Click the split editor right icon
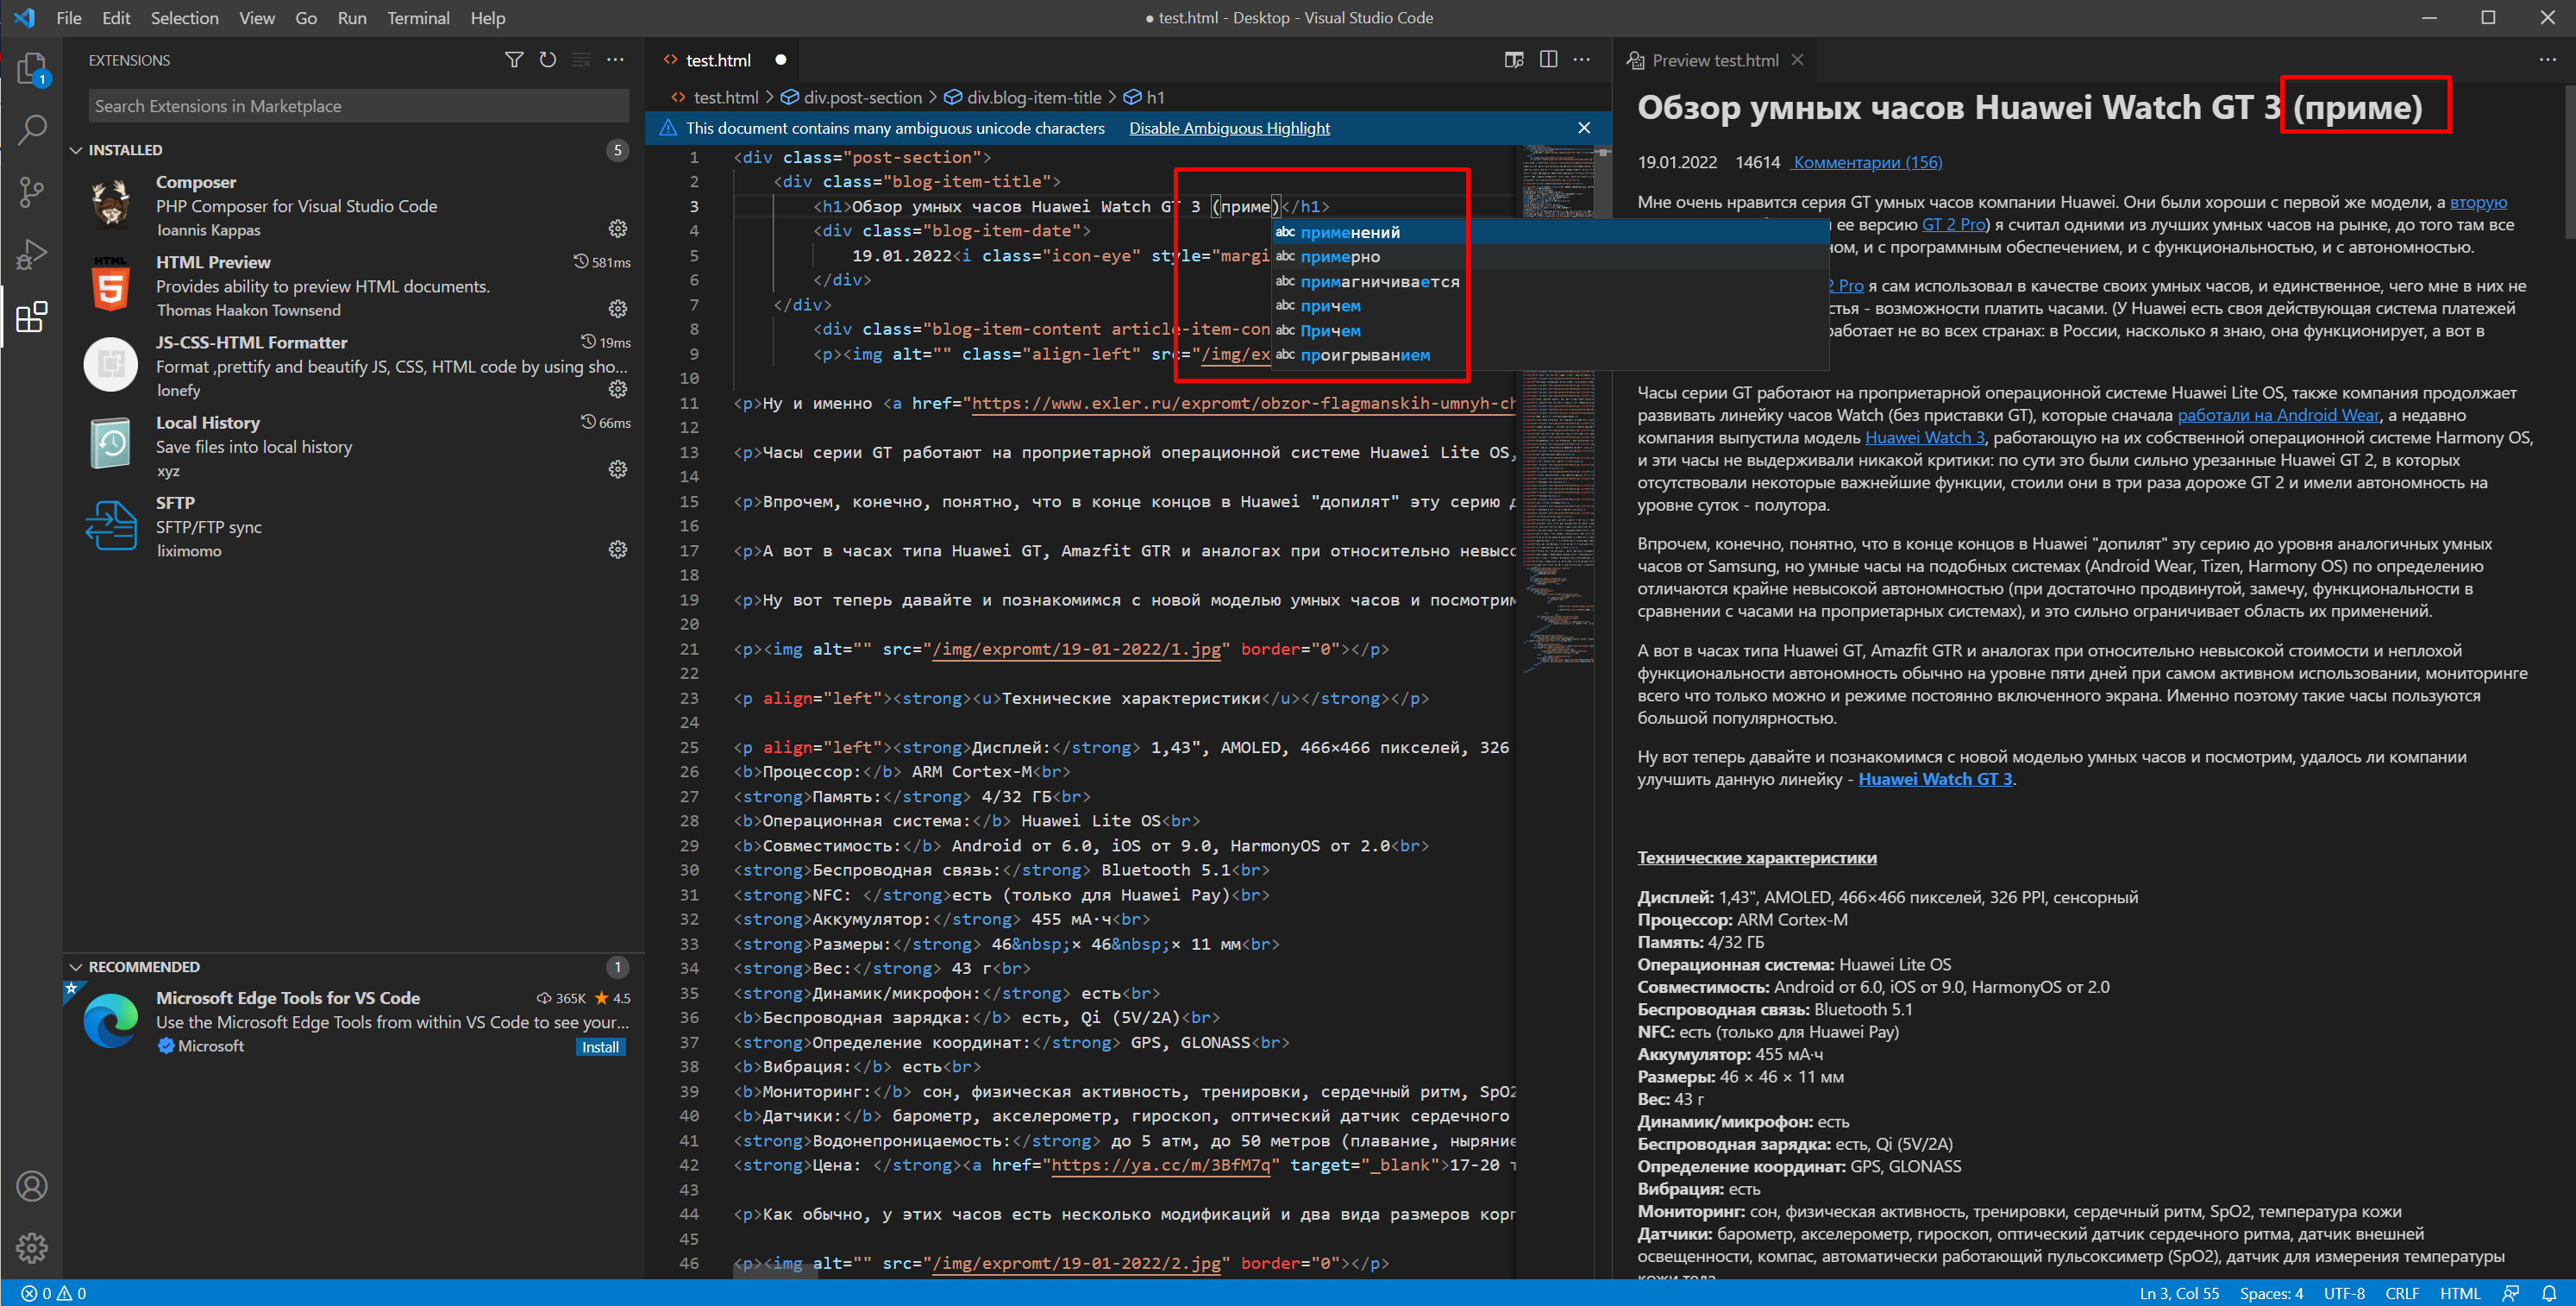This screenshot has width=2576, height=1306. tap(1548, 60)
